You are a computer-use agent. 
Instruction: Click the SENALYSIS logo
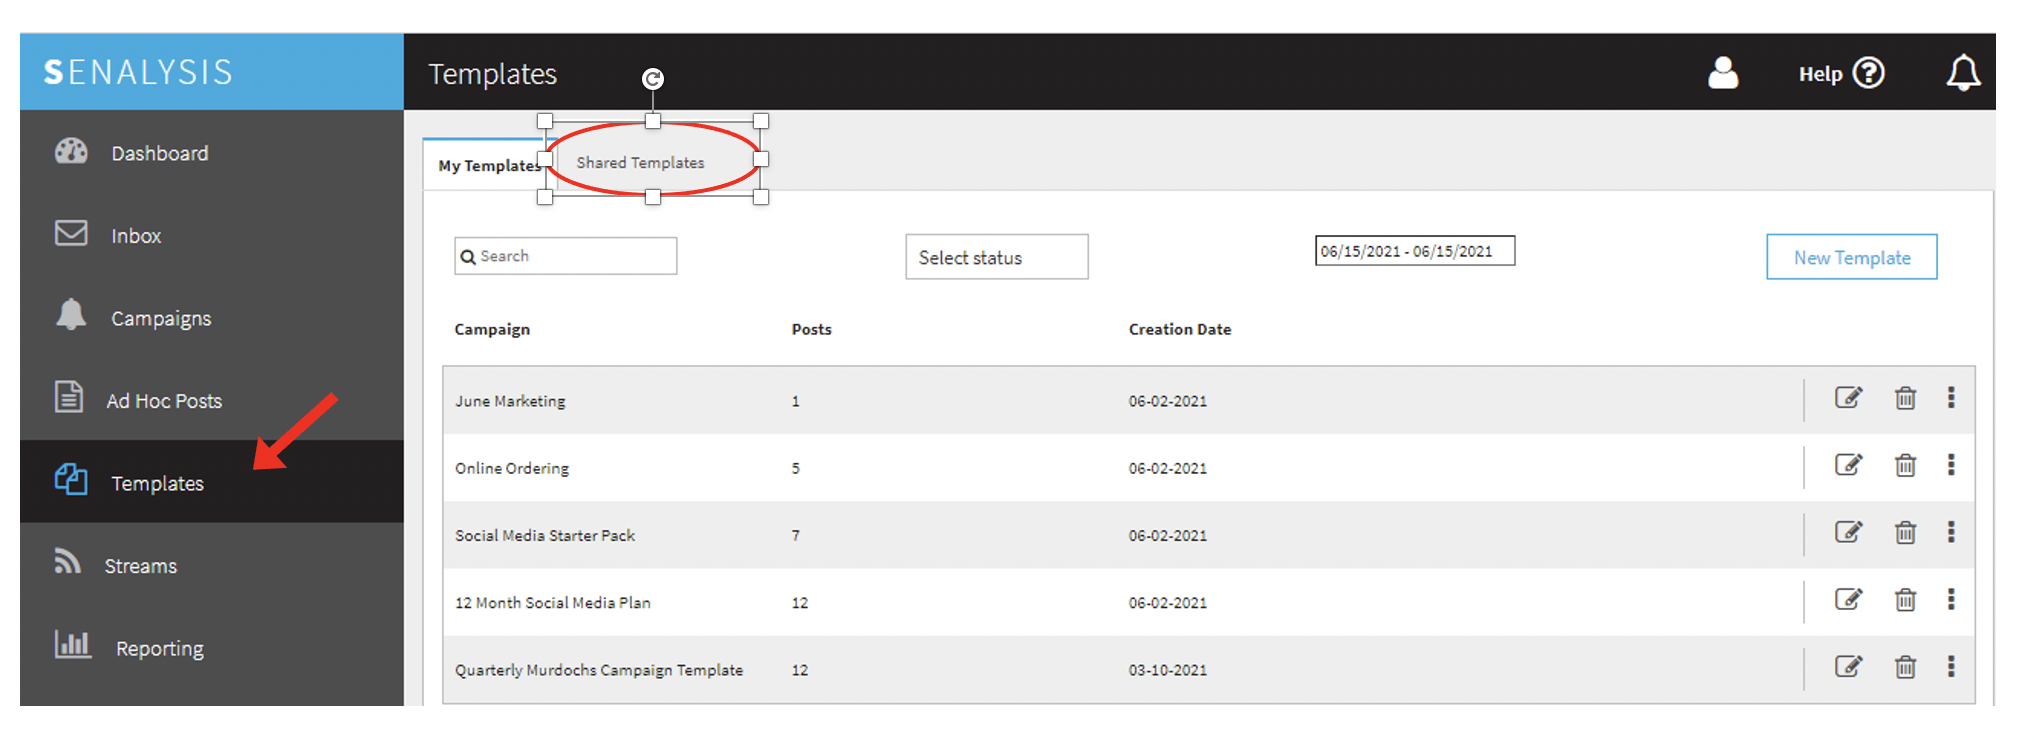138,72
